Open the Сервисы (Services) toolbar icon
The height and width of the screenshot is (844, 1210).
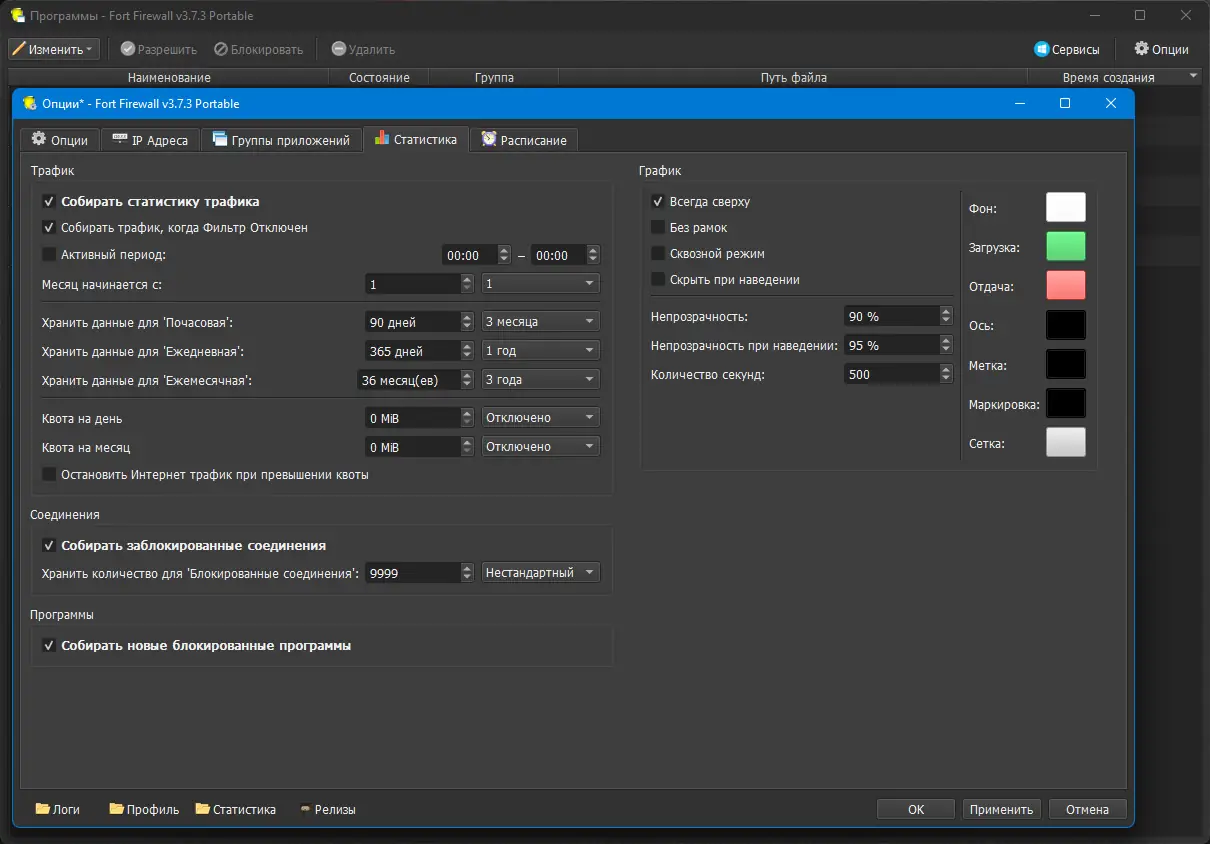(1042, 49)
